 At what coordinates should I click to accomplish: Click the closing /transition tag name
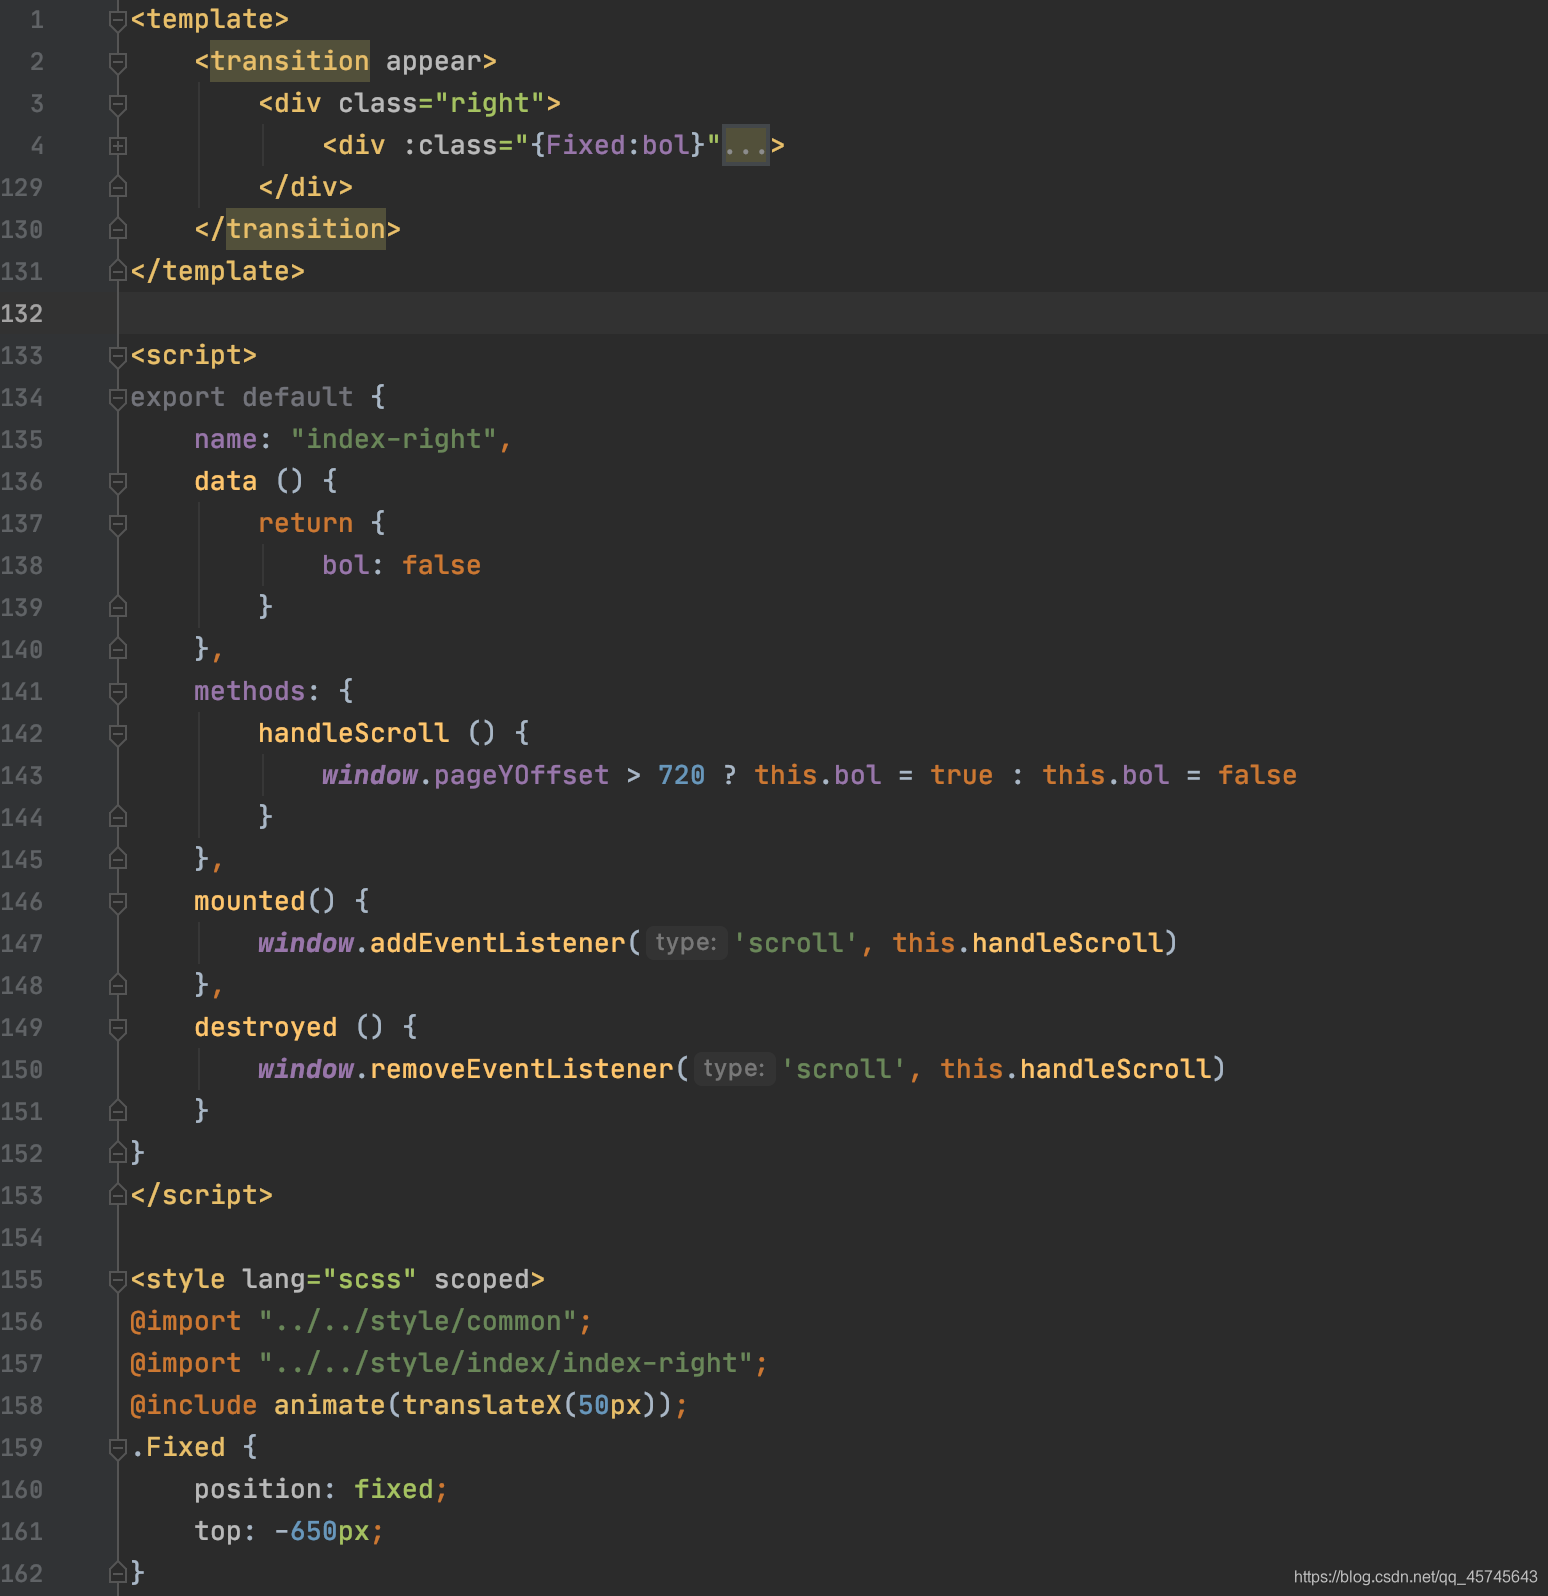tap(306, 230)
